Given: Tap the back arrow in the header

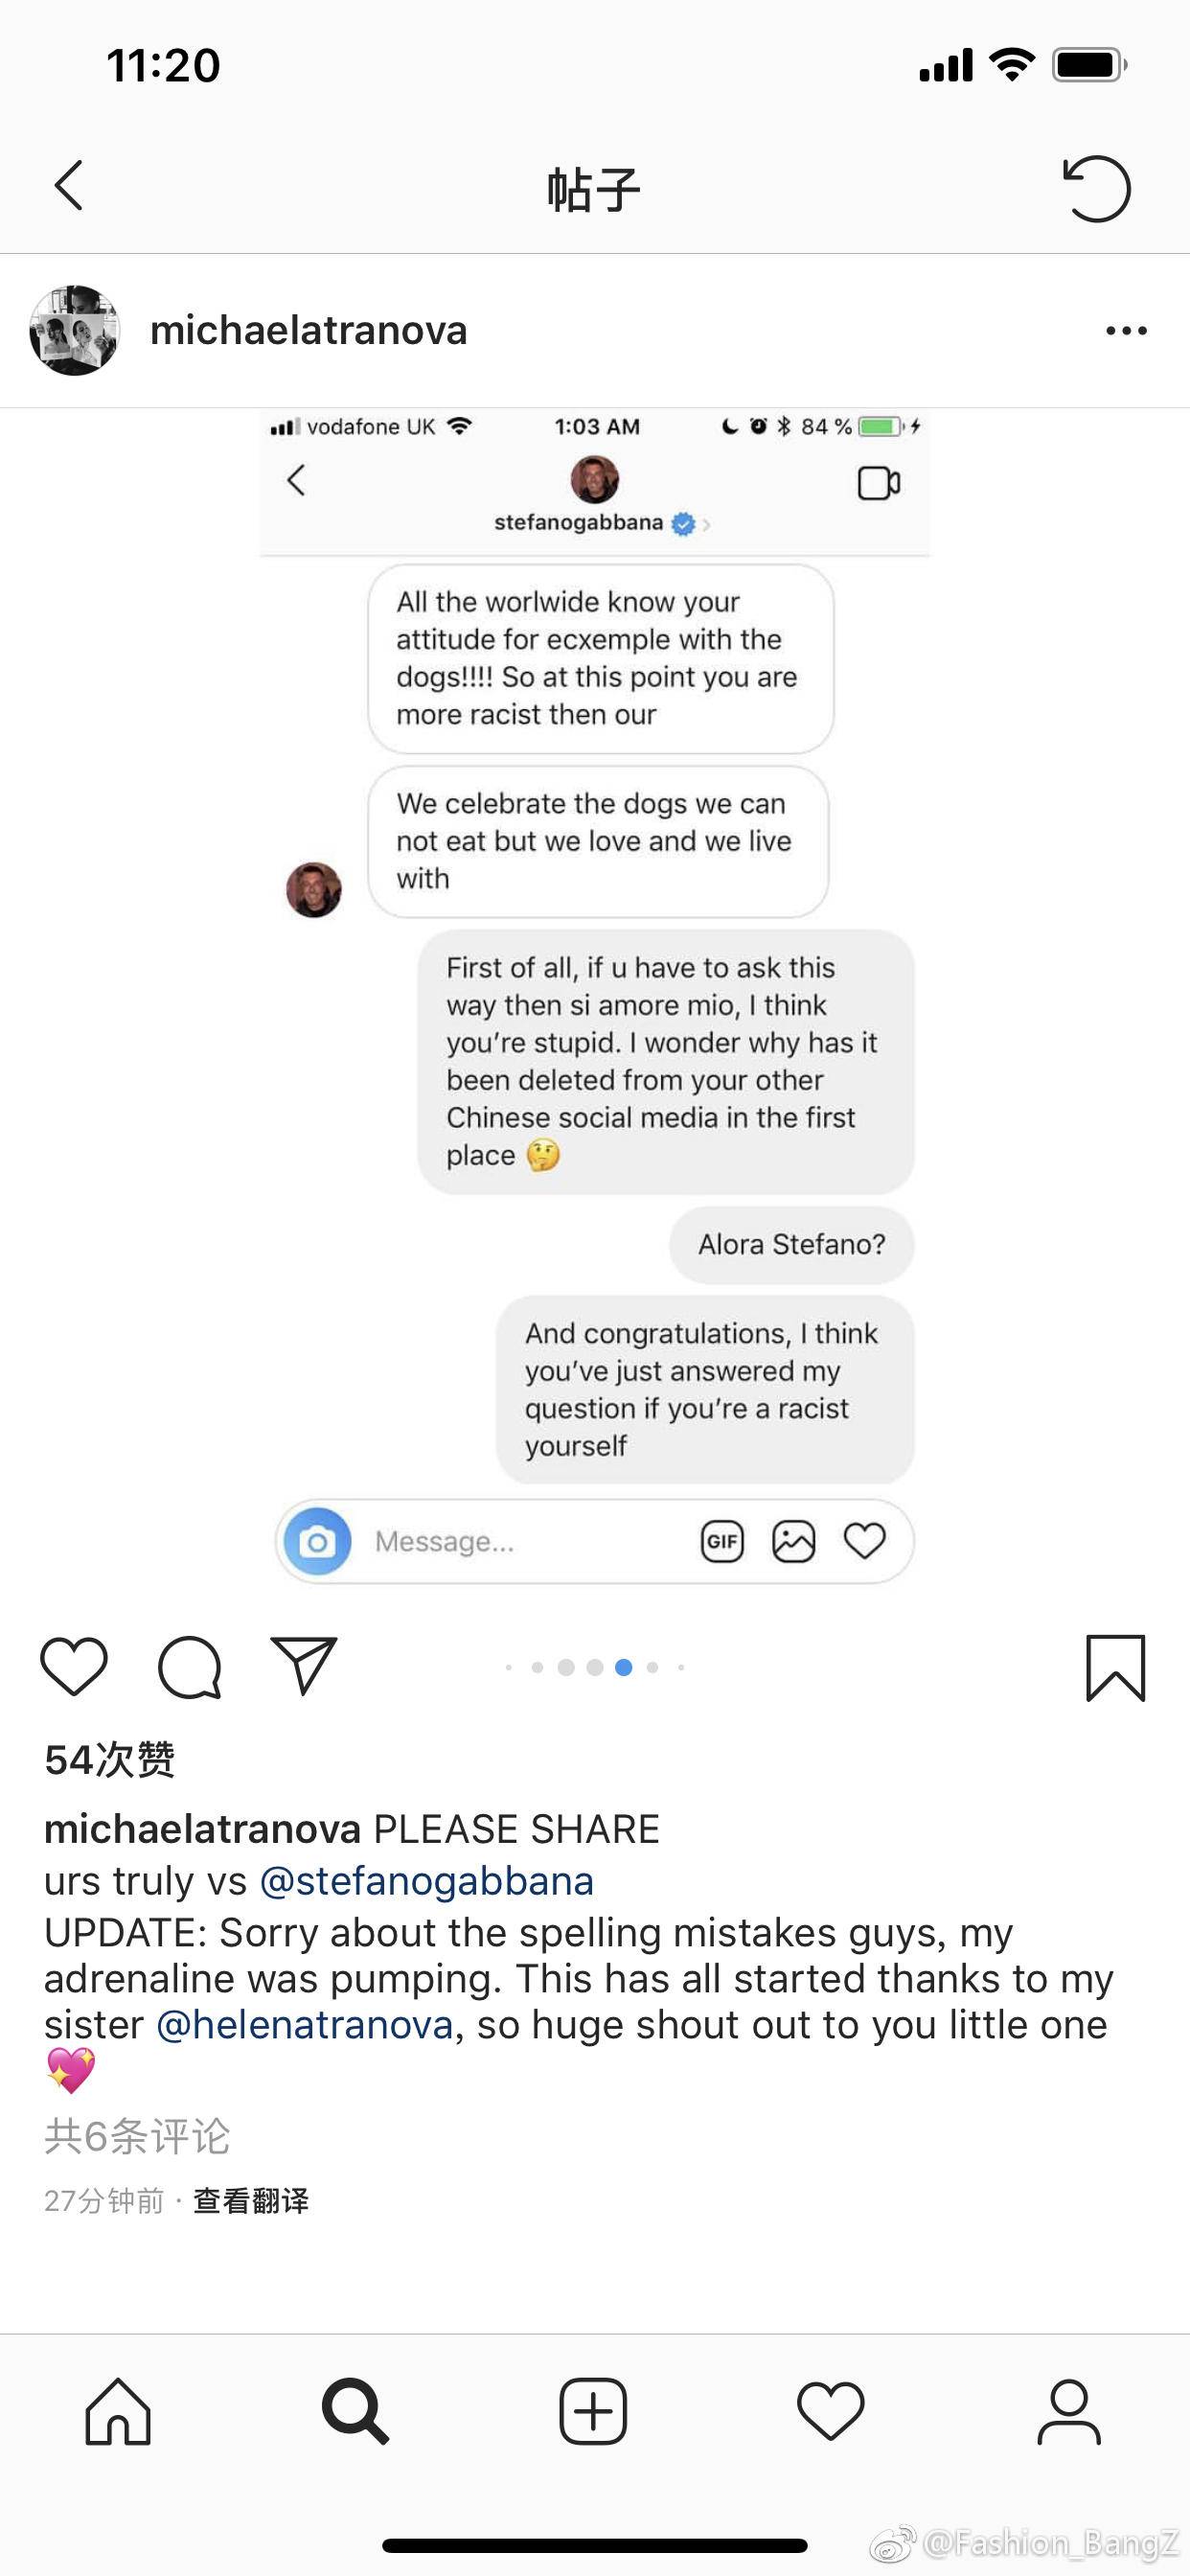Looking at the screenshot, I should 68,186.
